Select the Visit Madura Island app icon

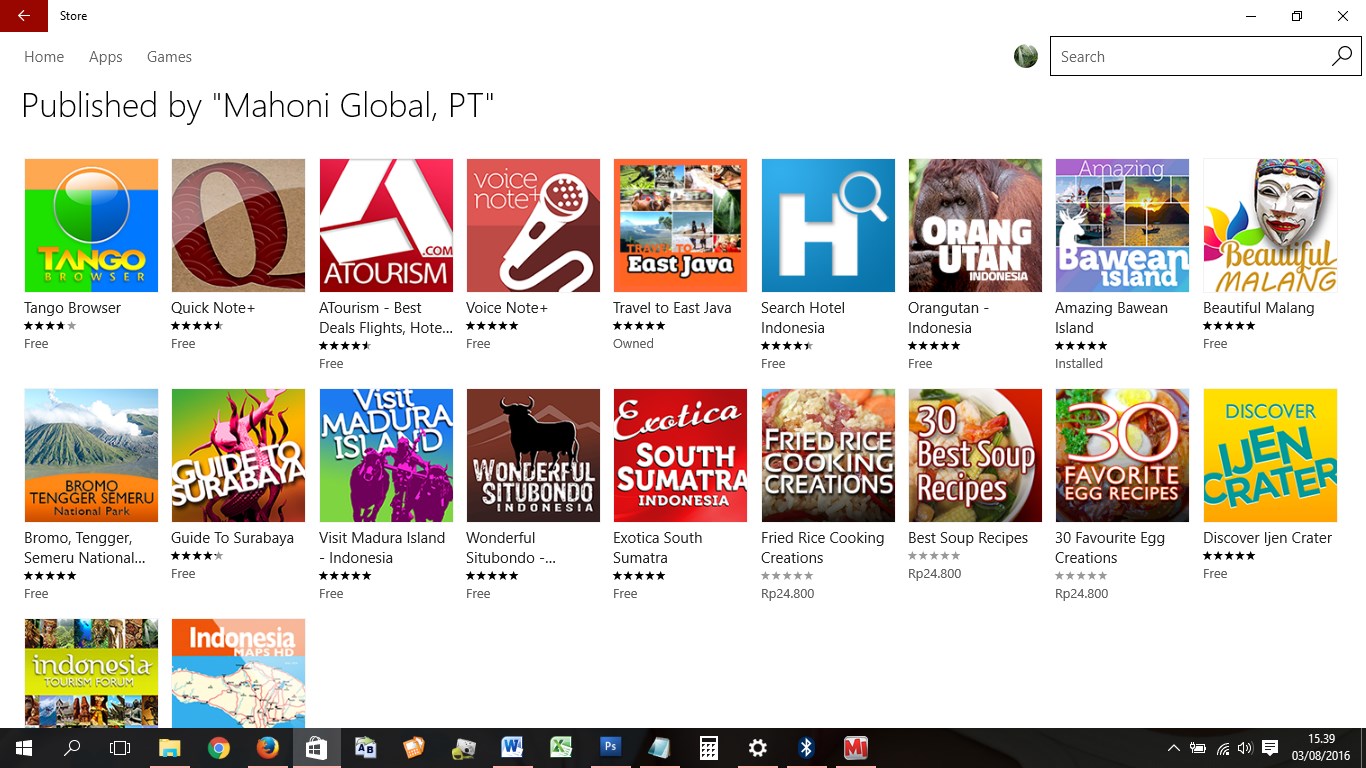coord(386,455)
